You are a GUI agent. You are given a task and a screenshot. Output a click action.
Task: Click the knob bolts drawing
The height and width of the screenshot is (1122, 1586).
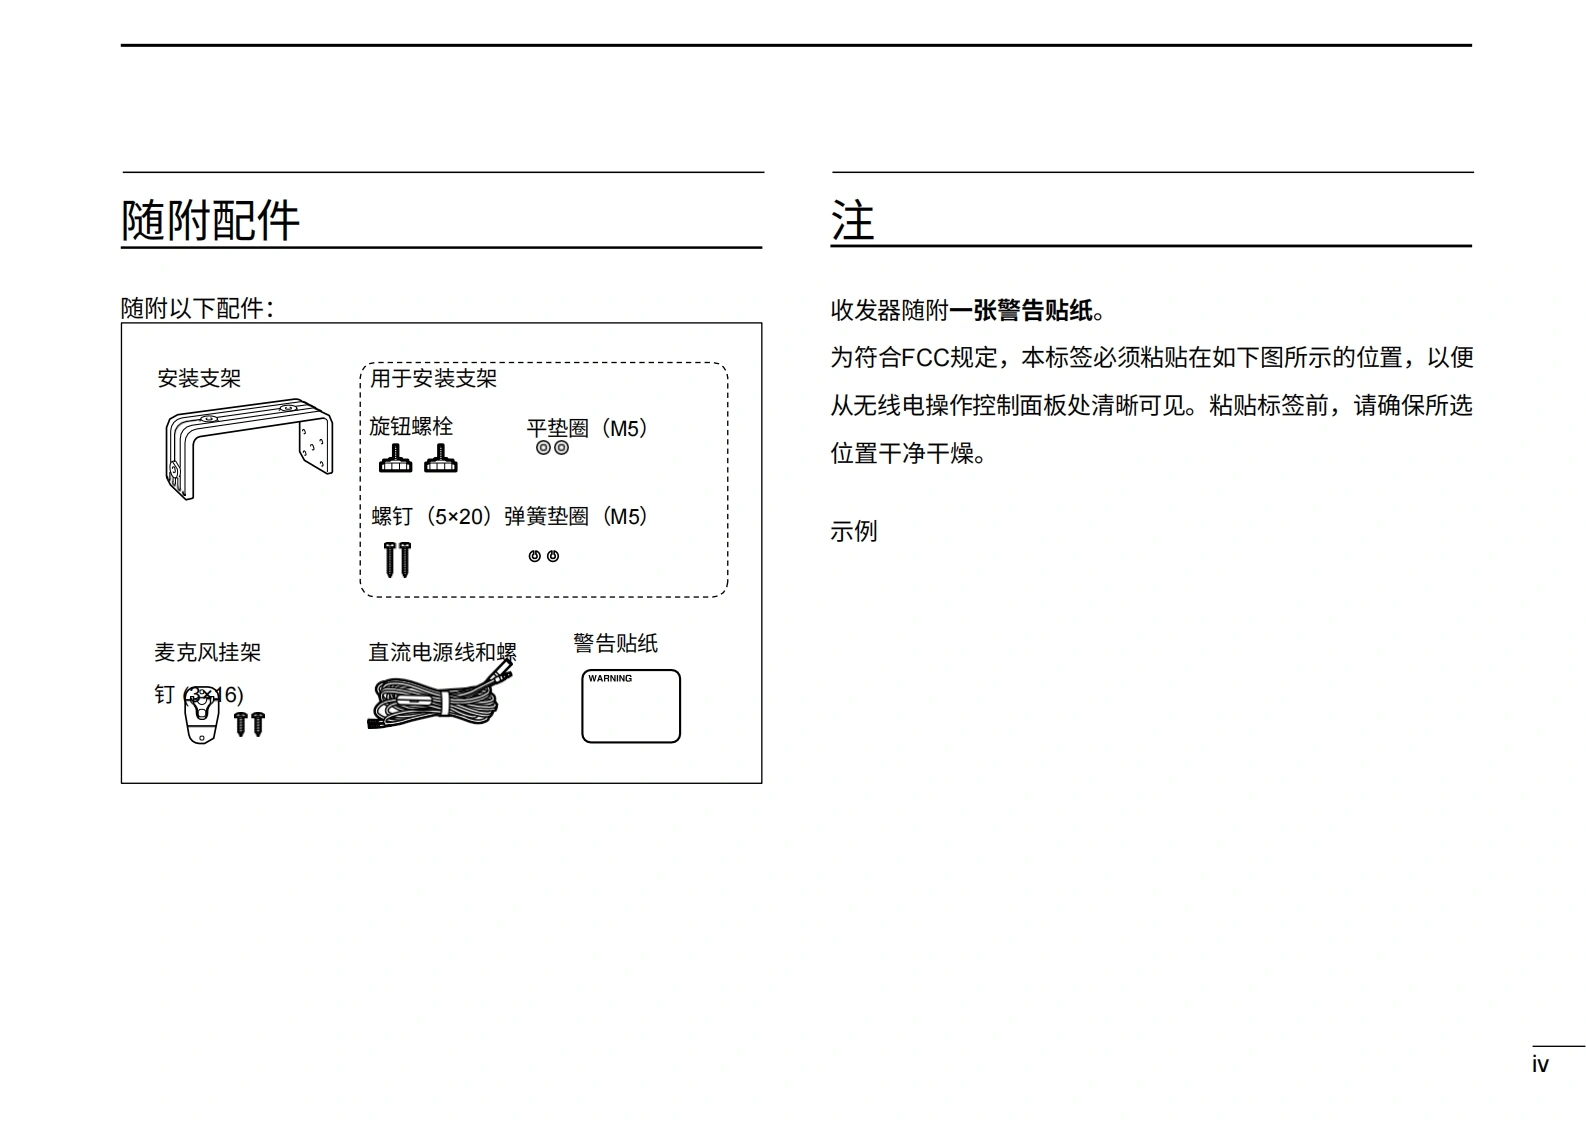click(417, 460)
